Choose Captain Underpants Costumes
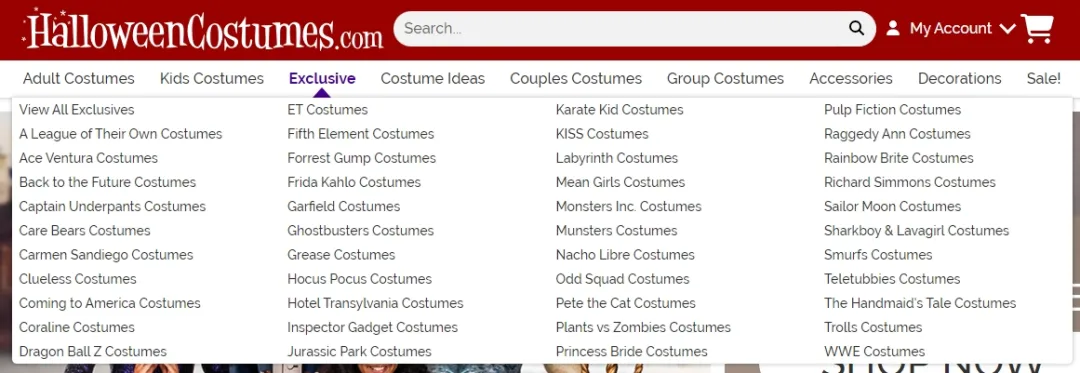This screenshot has width=1080, height=373. pyautogui.click(x=112, y=206)
